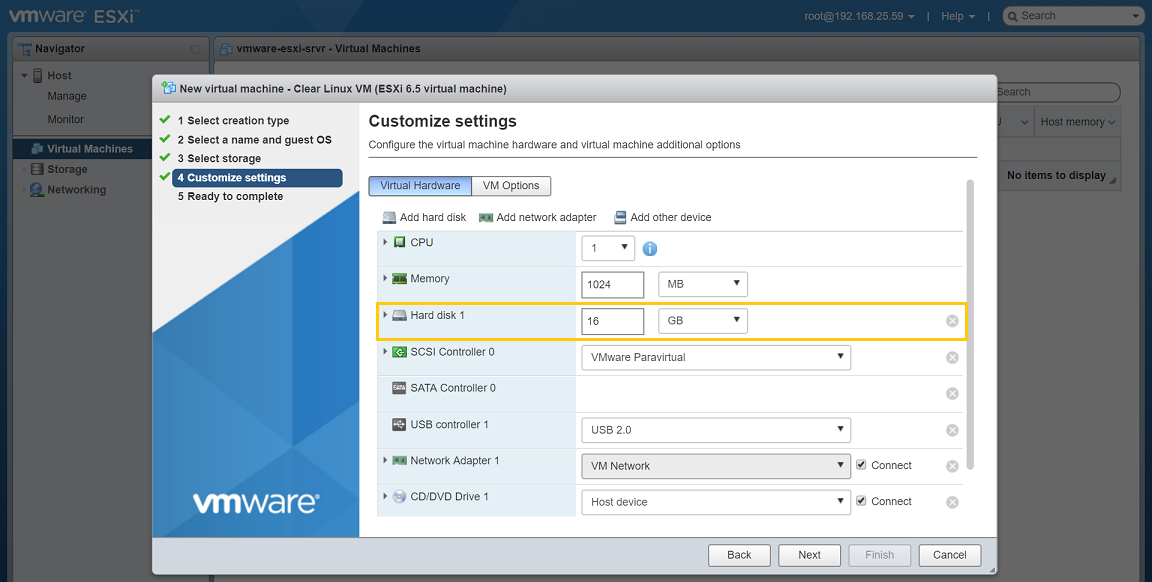This screenshot has height=582, width=1152.
Task: Open the USB 2.0 controller dropdown
Action: click(x=715, y=430)
